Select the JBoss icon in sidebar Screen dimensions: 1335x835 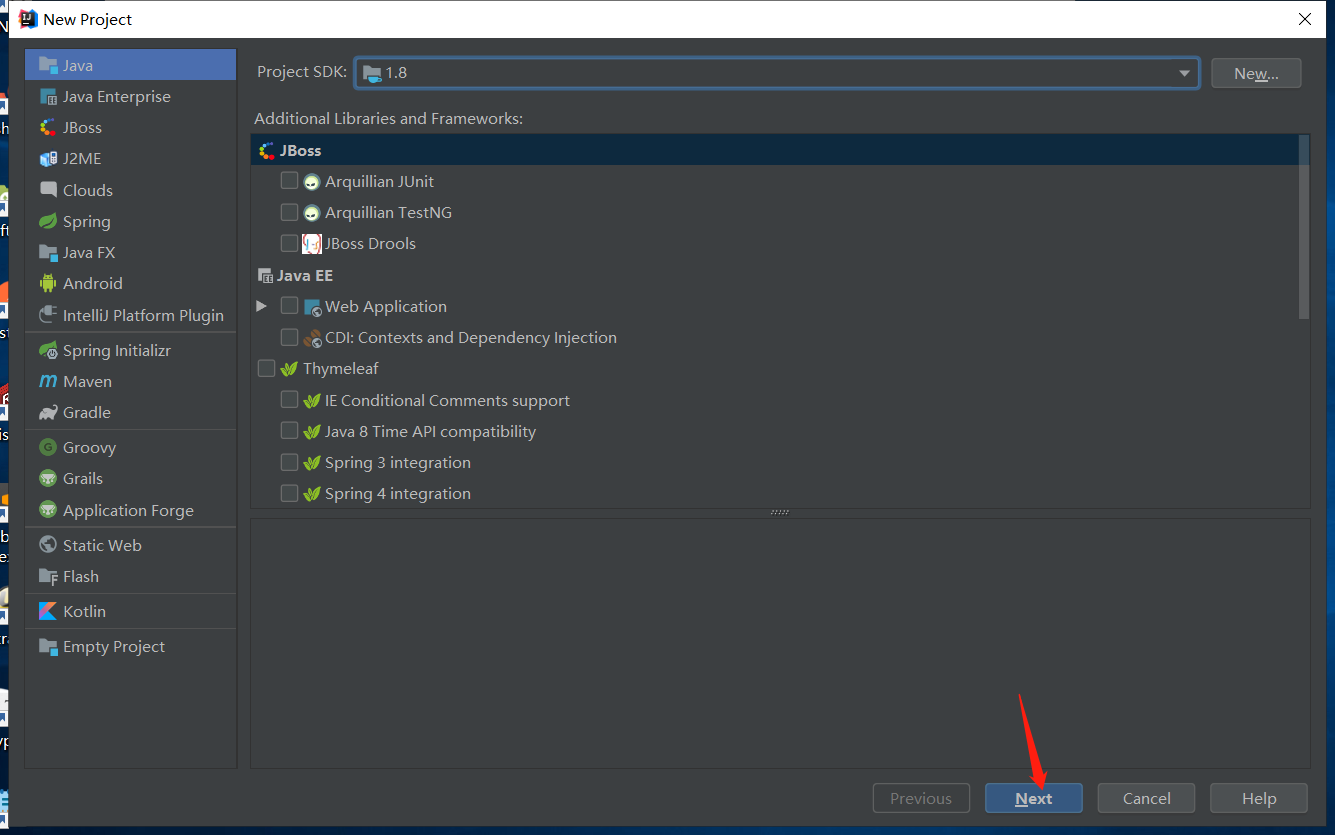pyautogui.click(x=47, y=127)
